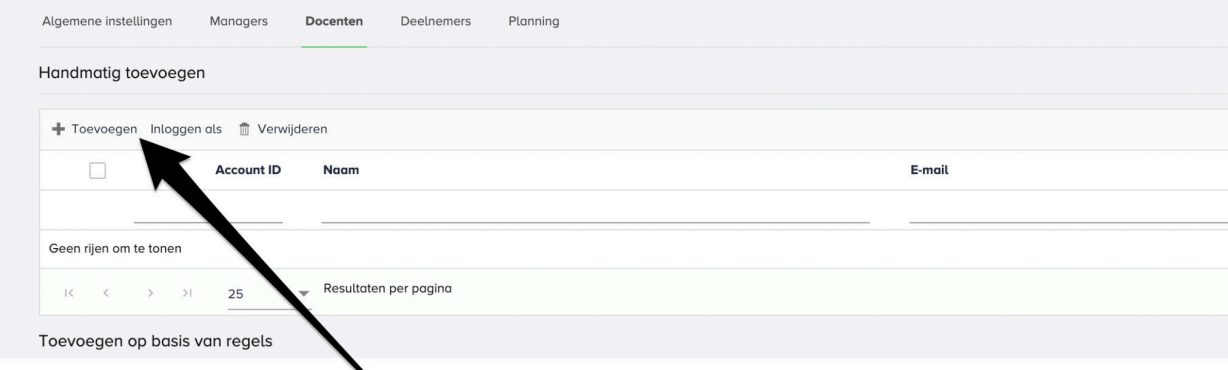Click the E-mail filter input field
1228x370 pixels.
point(1068,210)
